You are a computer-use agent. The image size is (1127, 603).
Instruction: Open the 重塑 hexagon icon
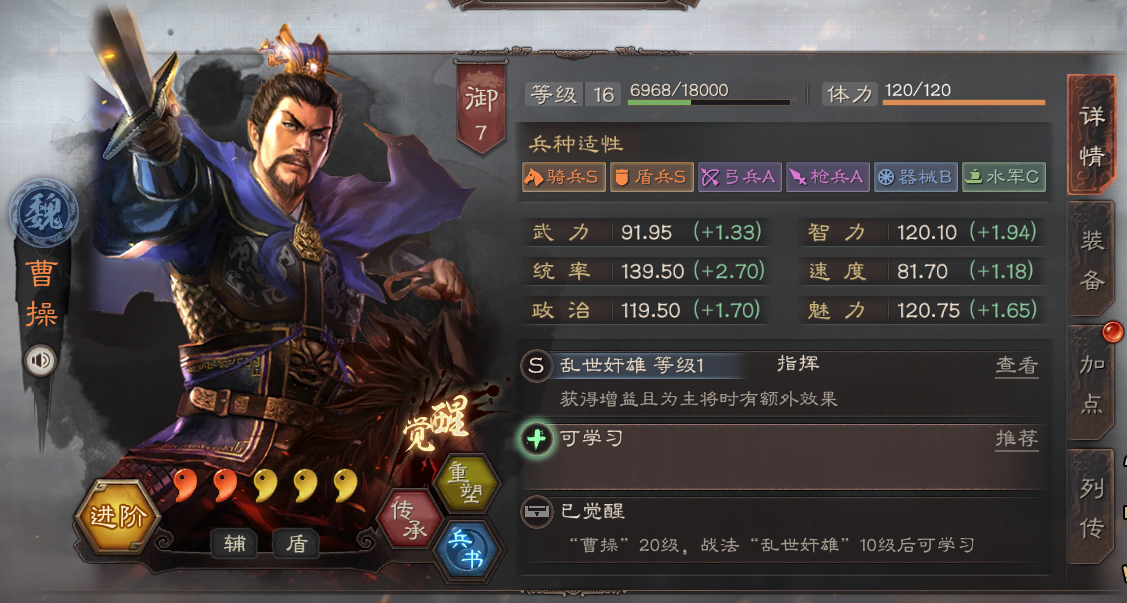(467, 482)
